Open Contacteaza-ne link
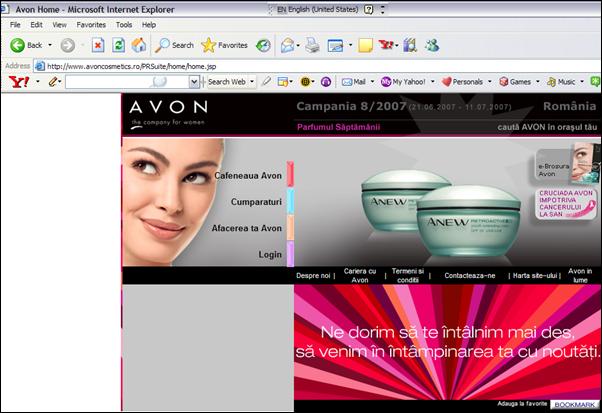This screenshot has height=413, width=602. [470, 276]
